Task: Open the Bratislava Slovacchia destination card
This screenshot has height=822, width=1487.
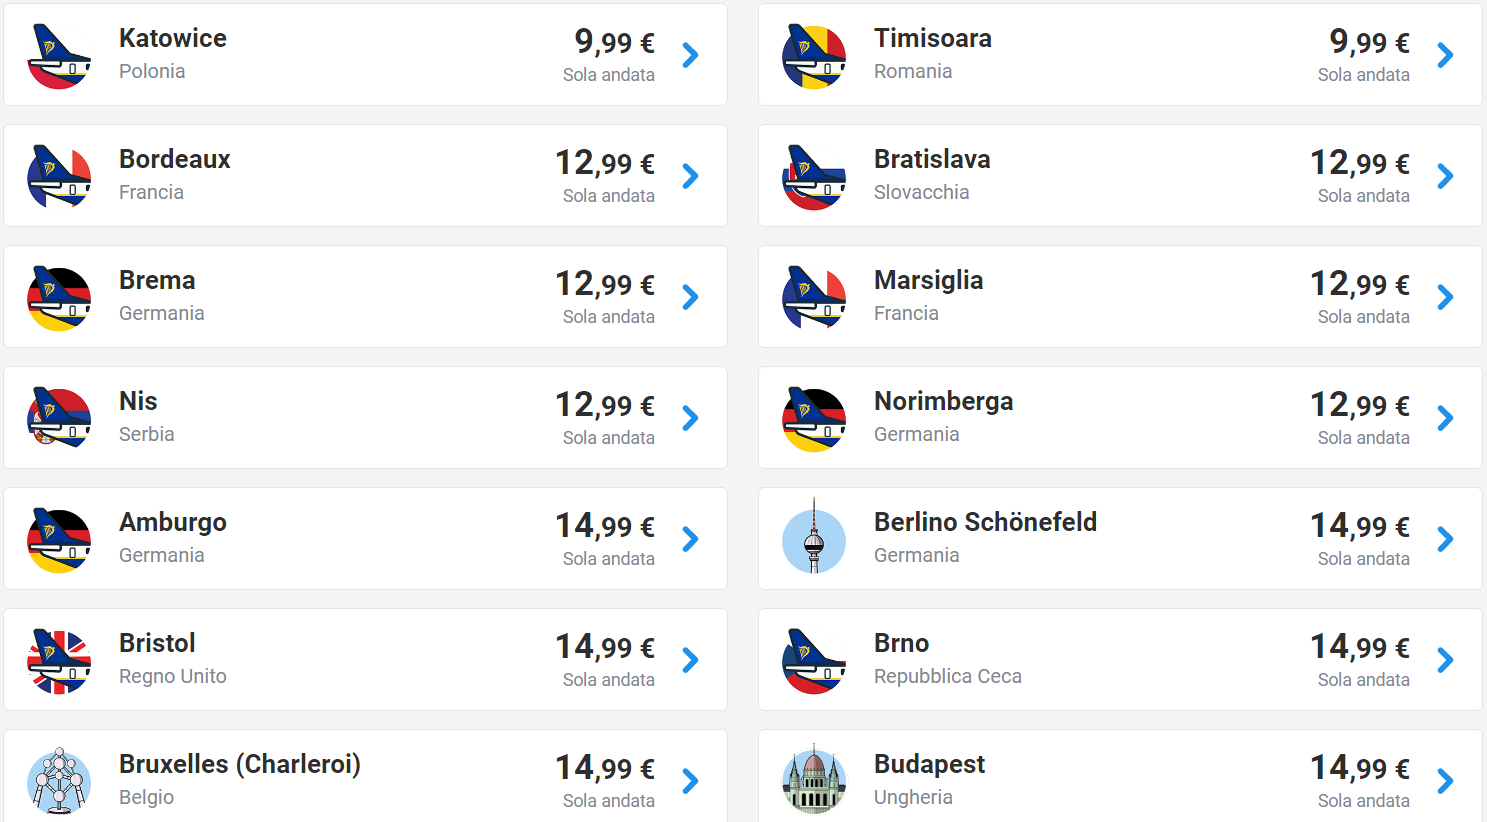Action: click(x=1120, y=176)
